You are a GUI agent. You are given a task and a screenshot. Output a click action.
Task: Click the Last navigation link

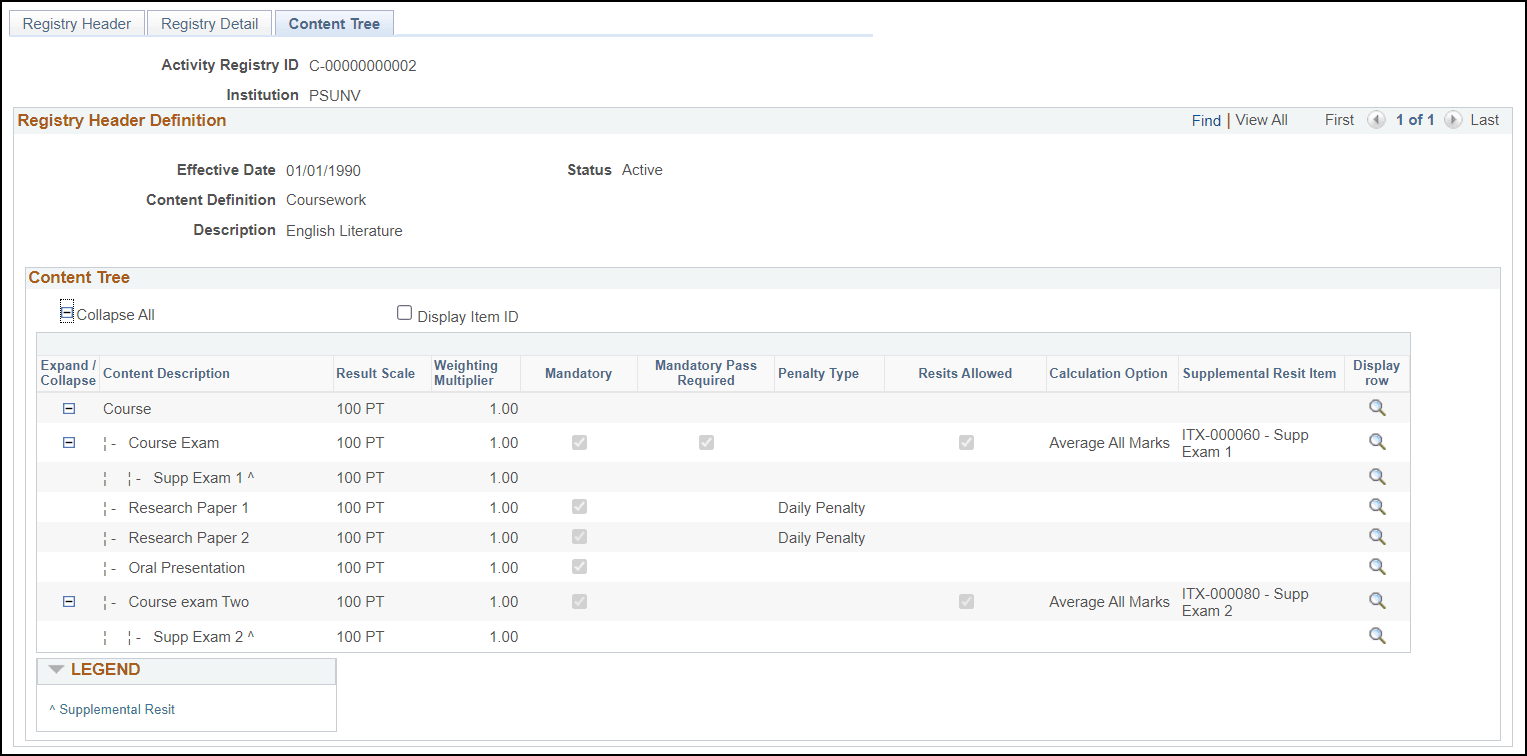pos(1484,120)
